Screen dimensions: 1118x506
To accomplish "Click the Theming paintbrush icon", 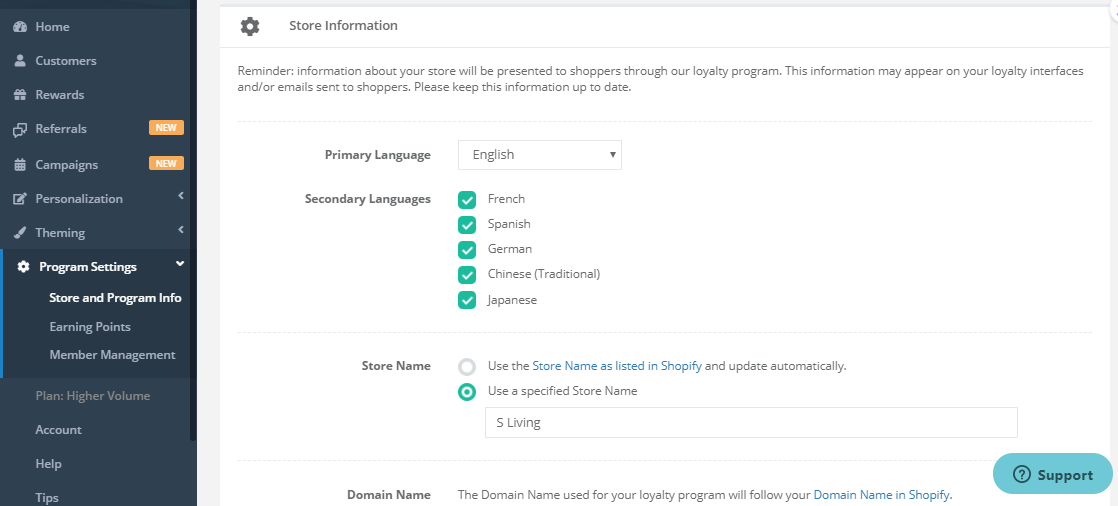I will tap(20, 233).
